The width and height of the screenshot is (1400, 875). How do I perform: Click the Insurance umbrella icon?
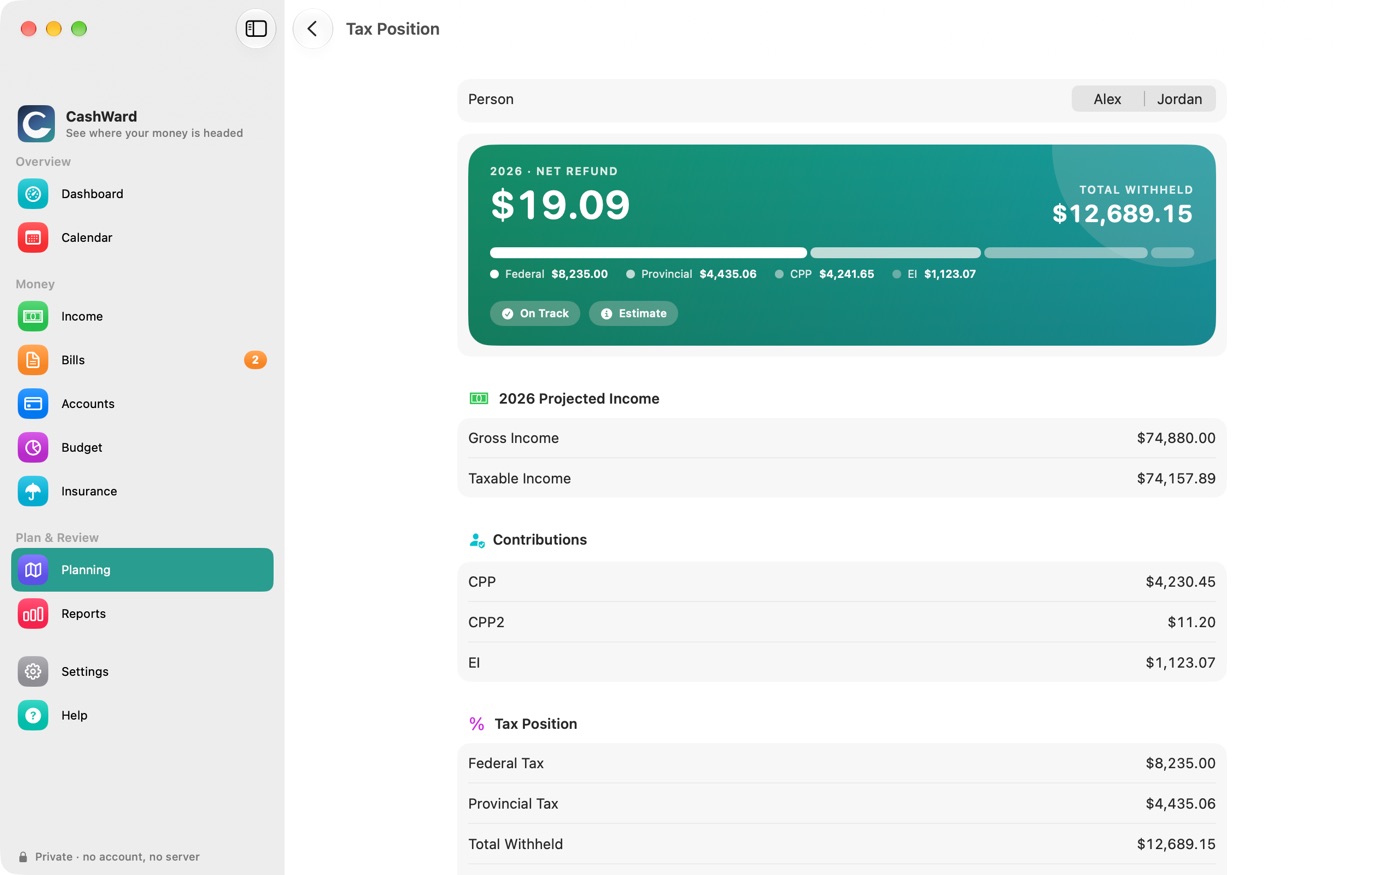click(x=33, y=492)
